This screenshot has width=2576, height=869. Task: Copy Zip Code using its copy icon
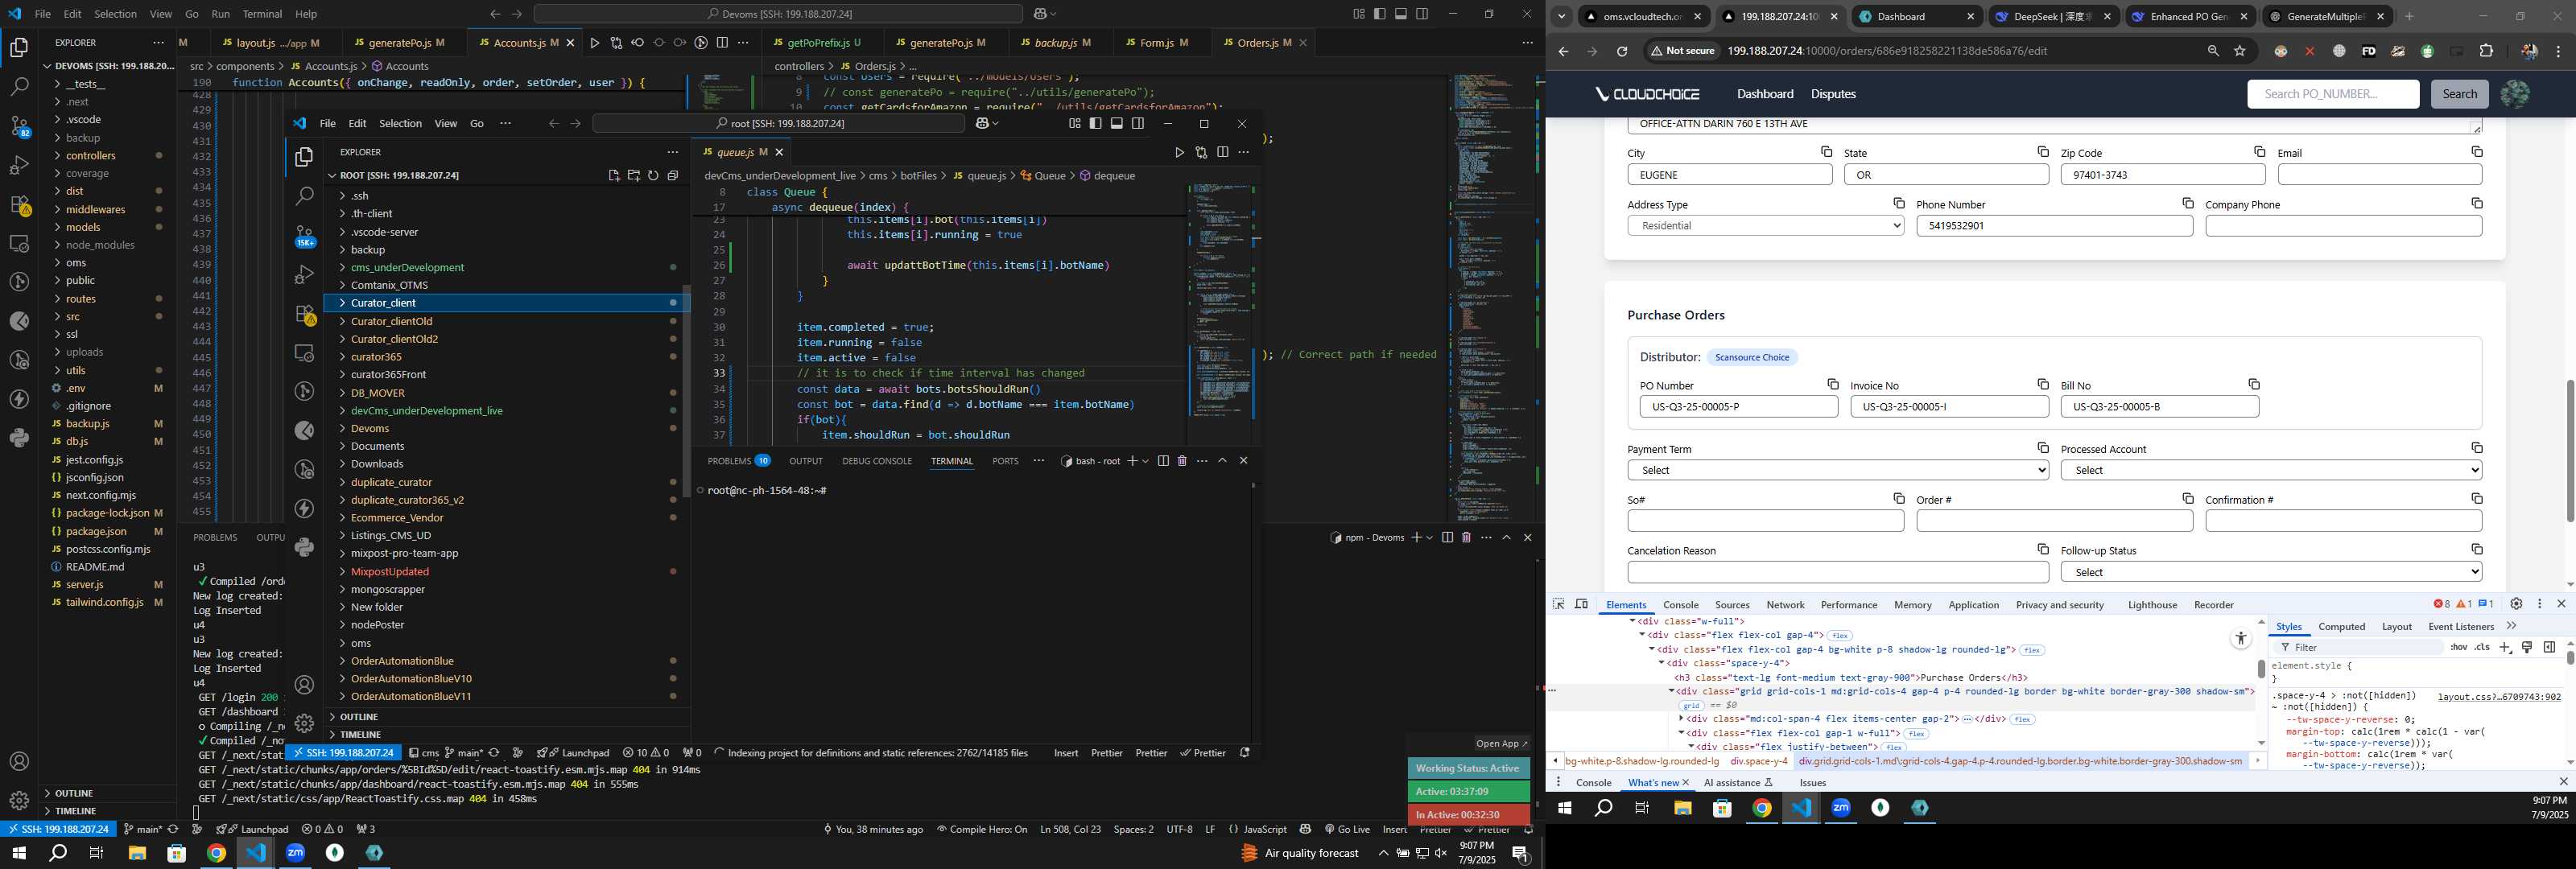[x=2258, y=152]
